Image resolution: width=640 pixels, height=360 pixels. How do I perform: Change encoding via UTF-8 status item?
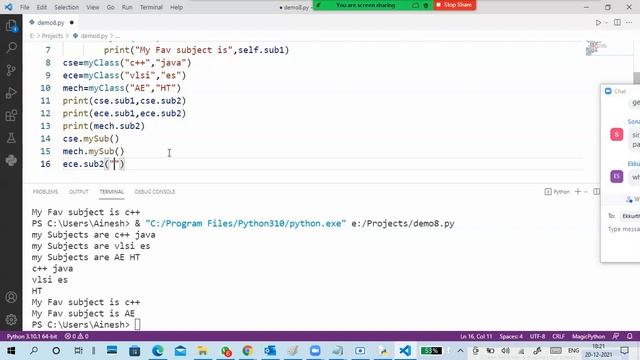pos(537,336)
